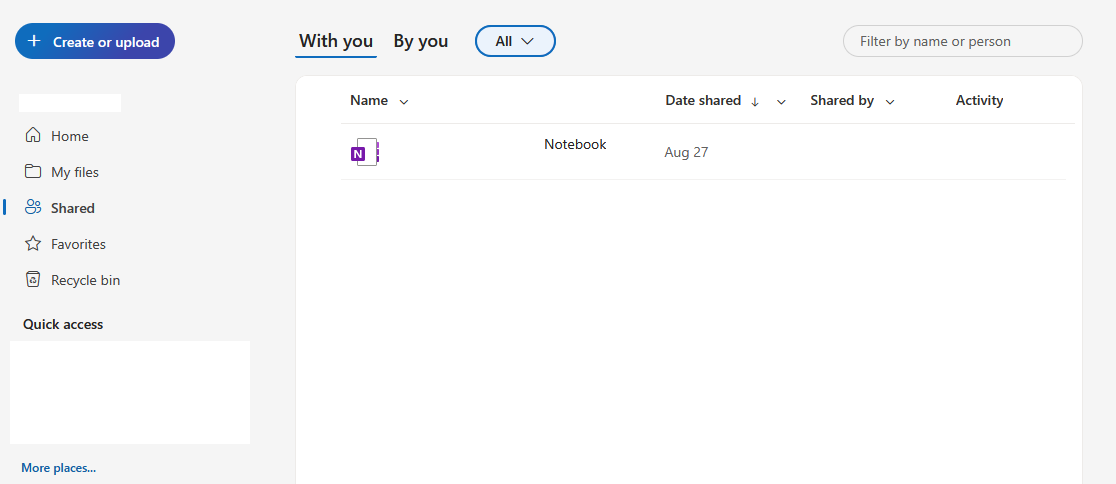Click the Favorites star icon
Image resolution: width=1116 pixels, height=484 pixels.
tap(33, 244)
